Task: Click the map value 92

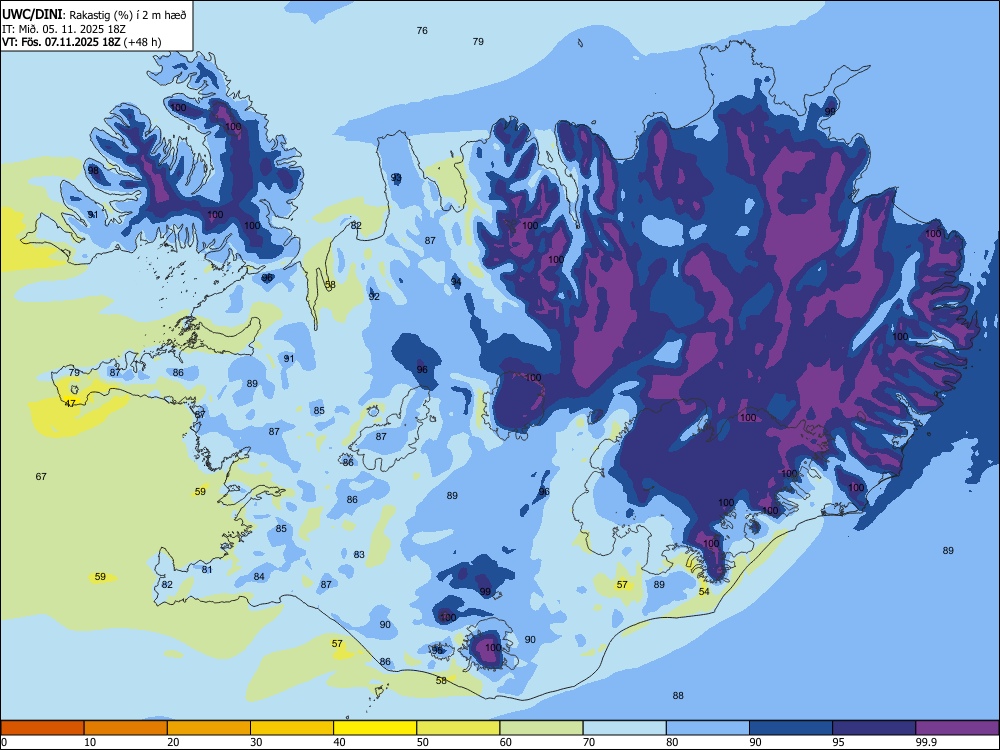Action: [374, 297]
